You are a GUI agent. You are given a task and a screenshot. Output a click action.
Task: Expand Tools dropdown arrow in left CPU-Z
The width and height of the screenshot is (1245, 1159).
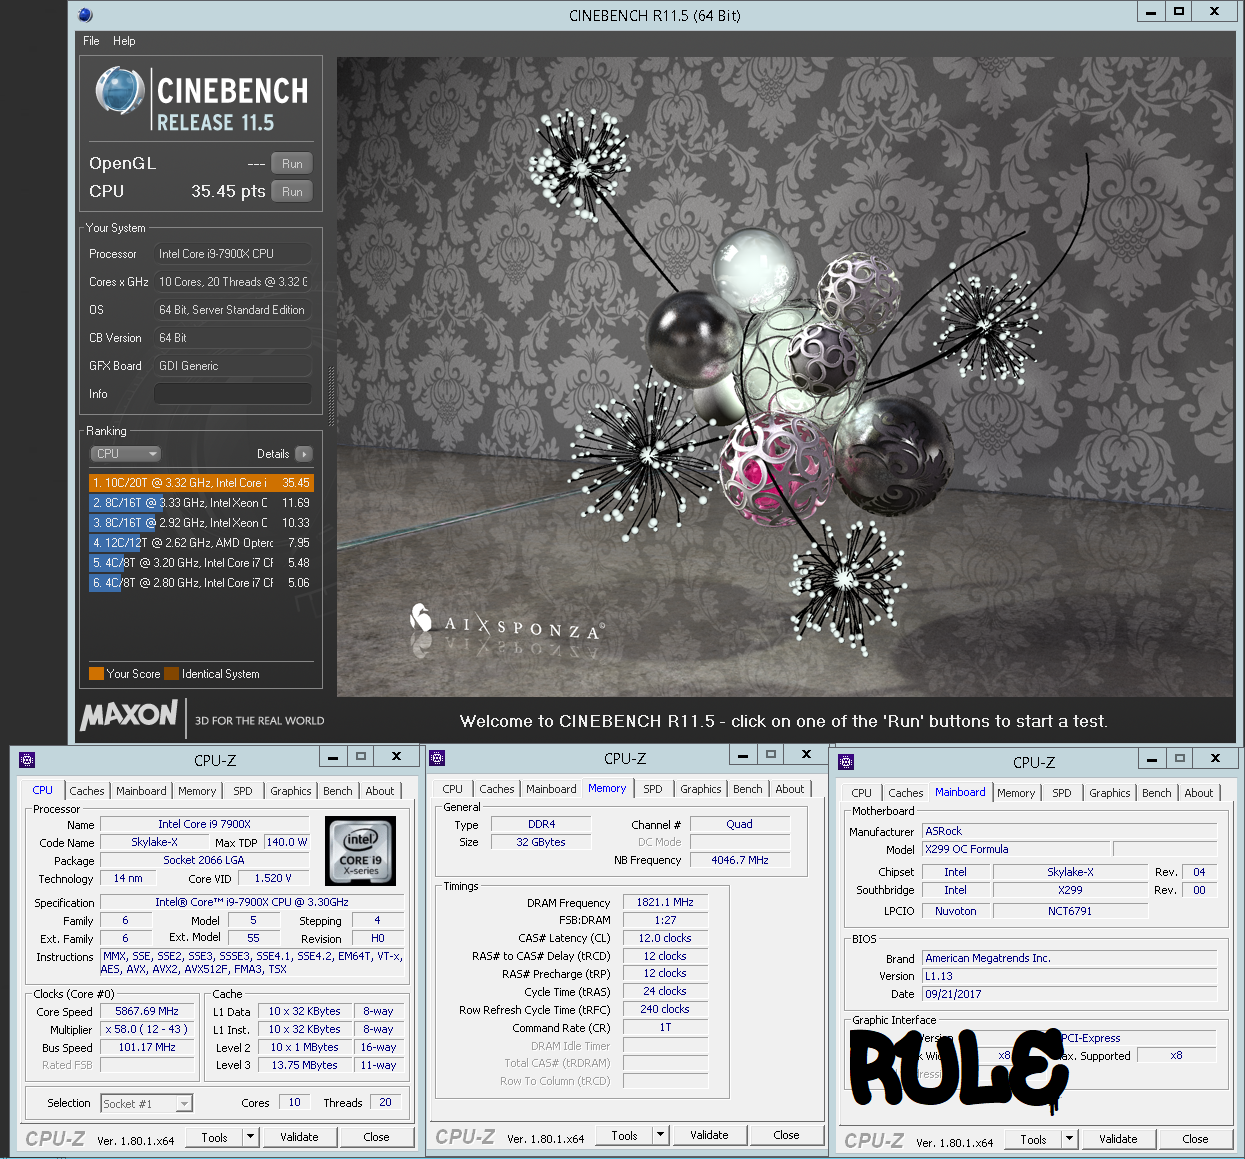click(251, 1138)
